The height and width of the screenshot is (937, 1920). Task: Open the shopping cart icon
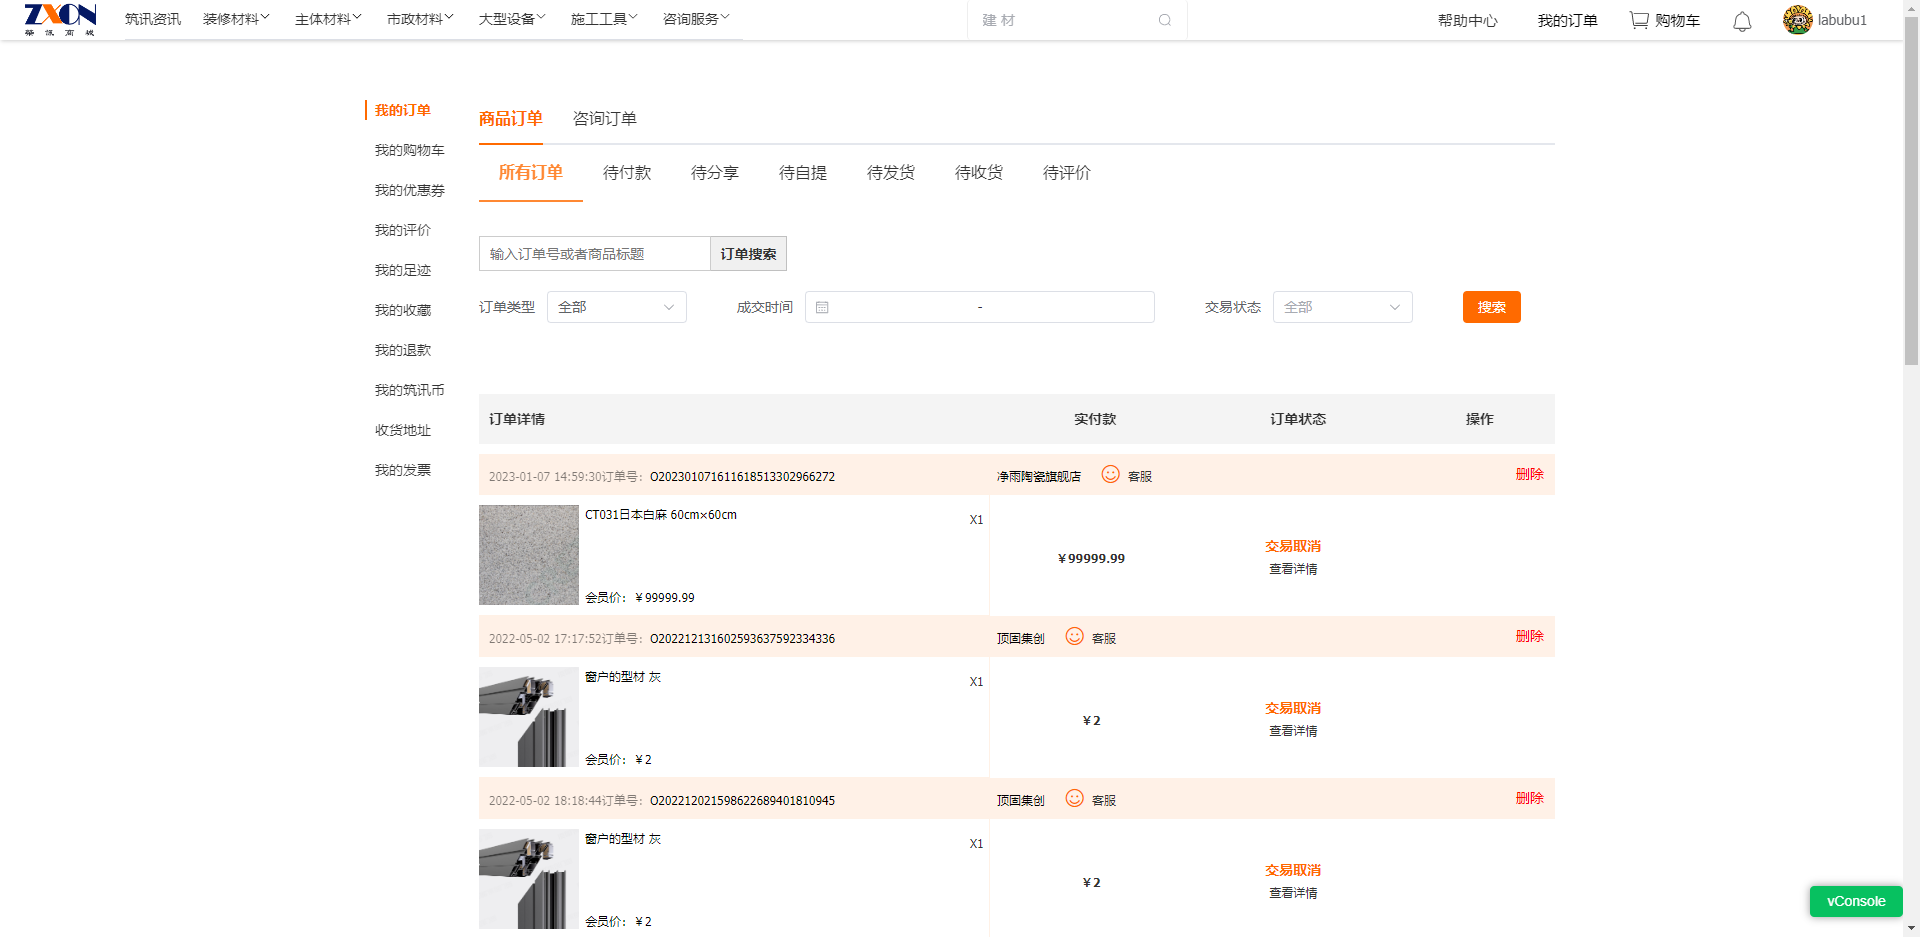(x=1639, y=20)
